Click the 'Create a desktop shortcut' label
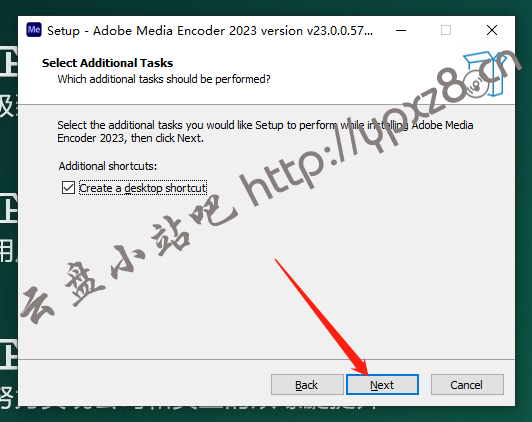 pyautogui.click(x=143, y=188)
